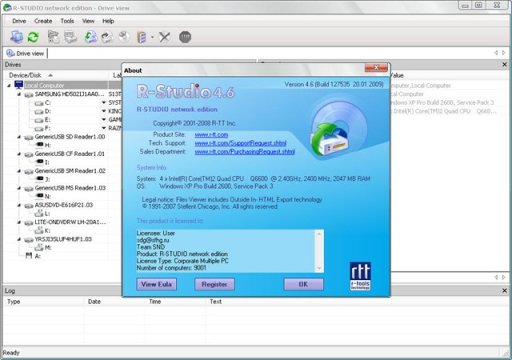Click the Open Image toolbar icon
512x360 pixels.
[91, 37]
